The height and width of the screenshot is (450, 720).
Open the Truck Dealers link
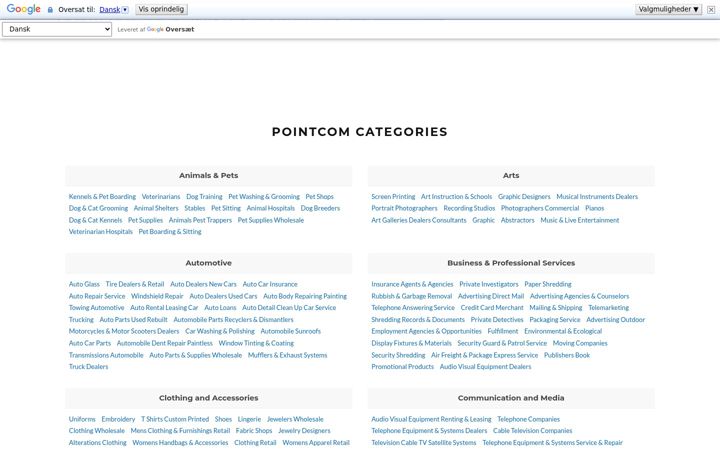89,366
